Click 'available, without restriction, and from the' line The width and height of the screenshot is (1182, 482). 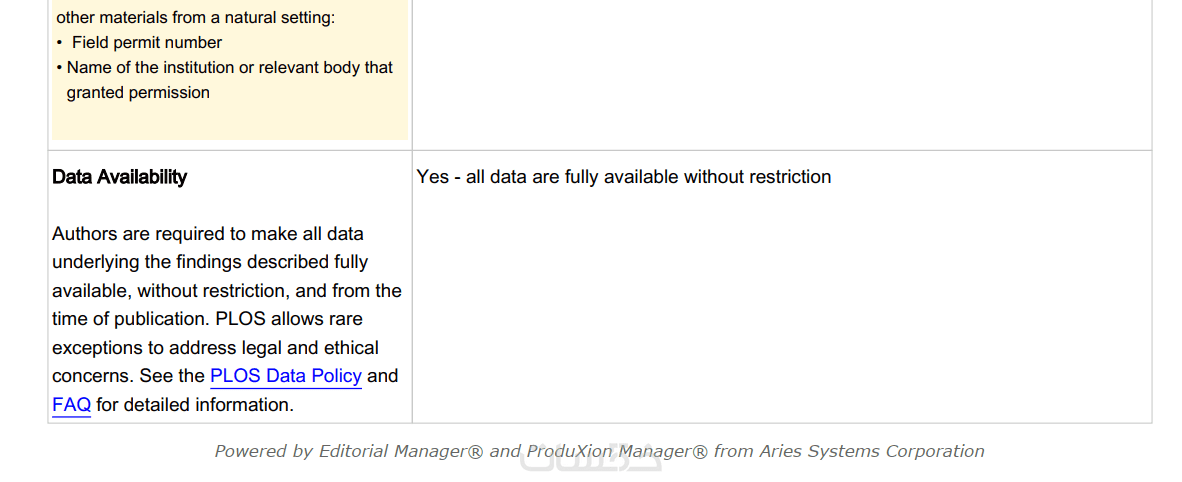227,291
